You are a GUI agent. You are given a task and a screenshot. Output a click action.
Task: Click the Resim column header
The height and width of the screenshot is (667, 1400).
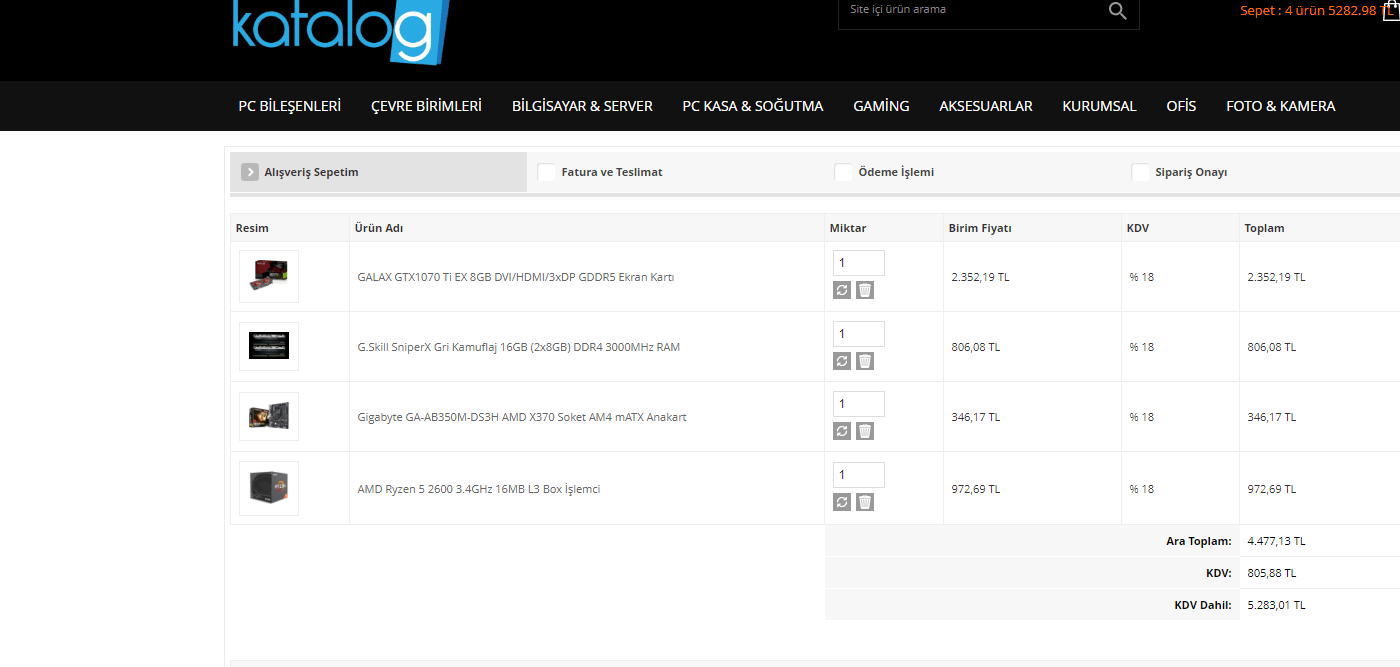[x=252, y=228]
